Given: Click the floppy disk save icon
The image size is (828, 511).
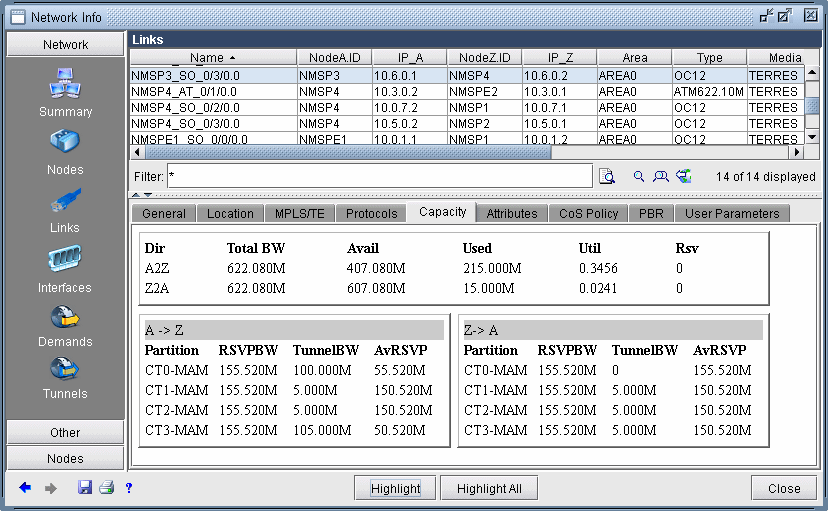Looking at the screenshot, I should (85, 488).
